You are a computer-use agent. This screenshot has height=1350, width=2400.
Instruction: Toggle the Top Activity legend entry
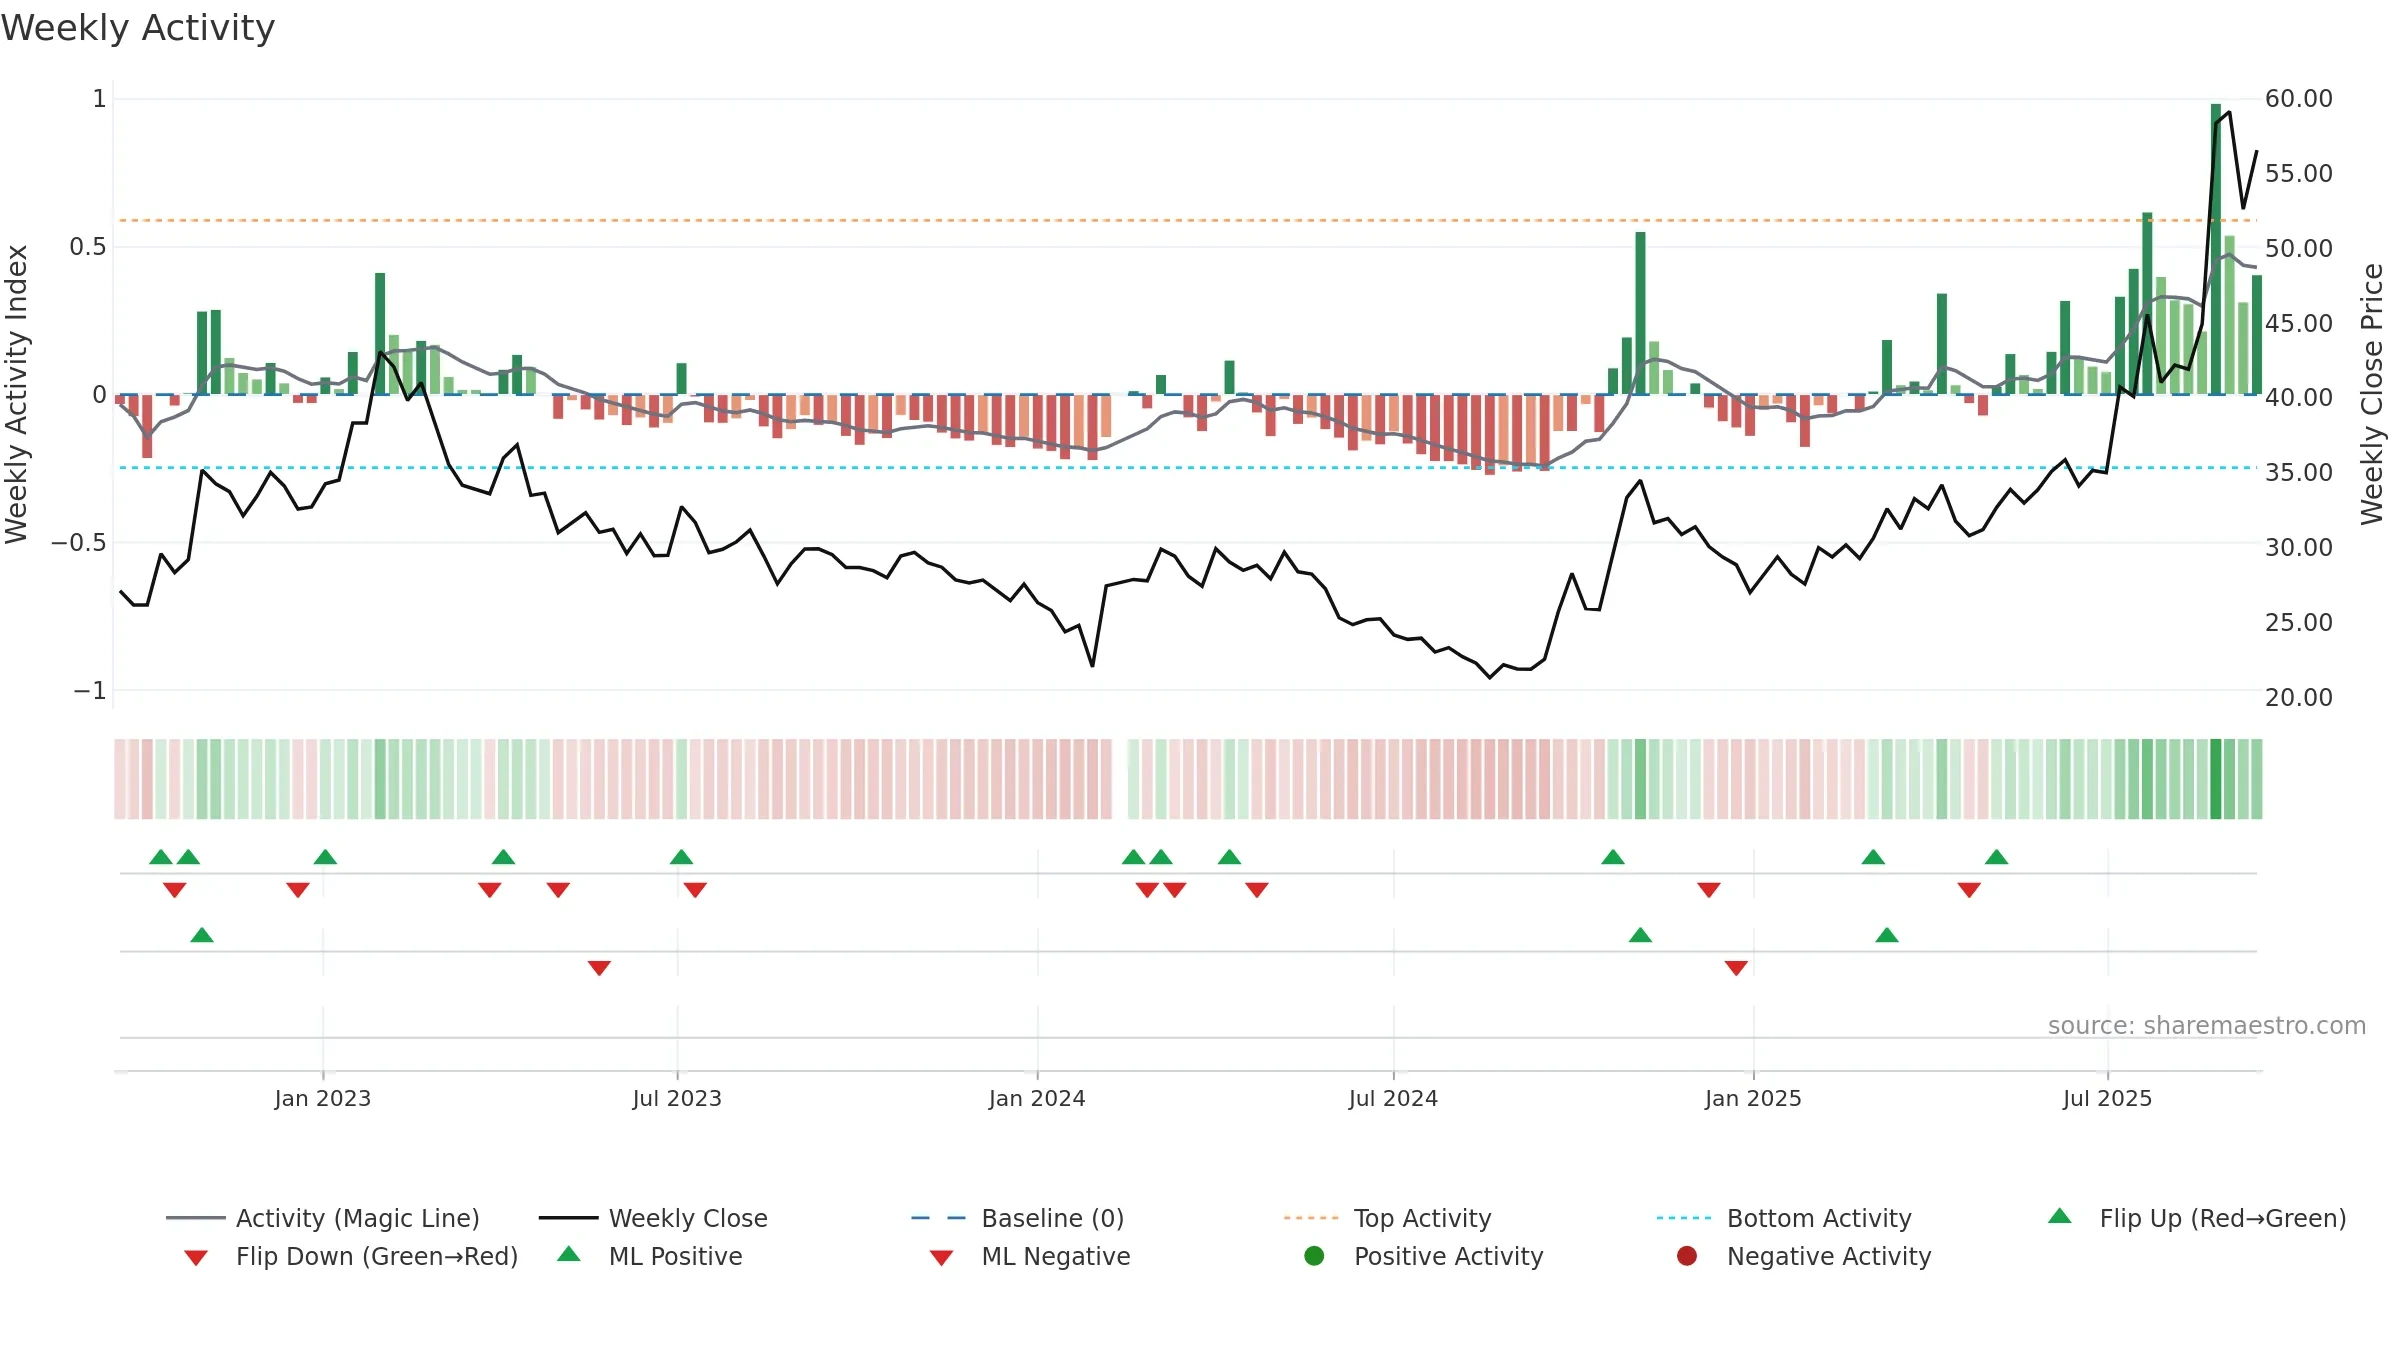(x=1388, y=1218)
